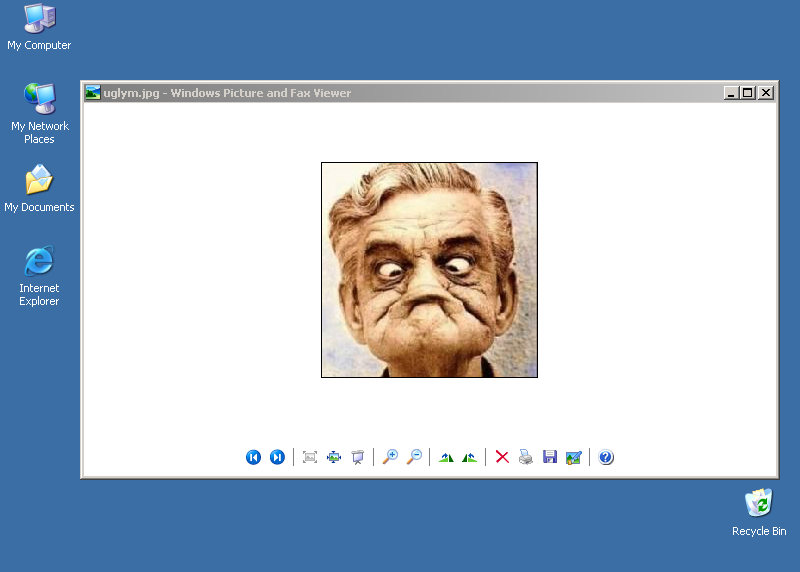Open the image for editing
The height and width of the screenshot is (572, 800).
[574, 458]
